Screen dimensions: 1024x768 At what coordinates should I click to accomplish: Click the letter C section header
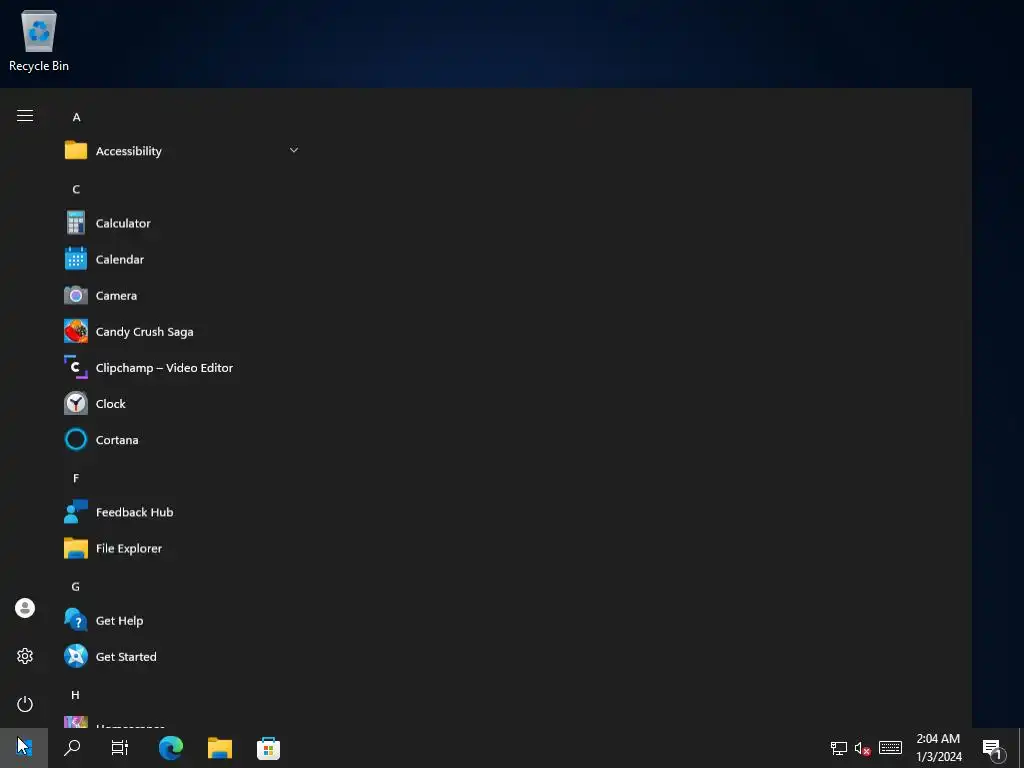[x=76, y=189]
